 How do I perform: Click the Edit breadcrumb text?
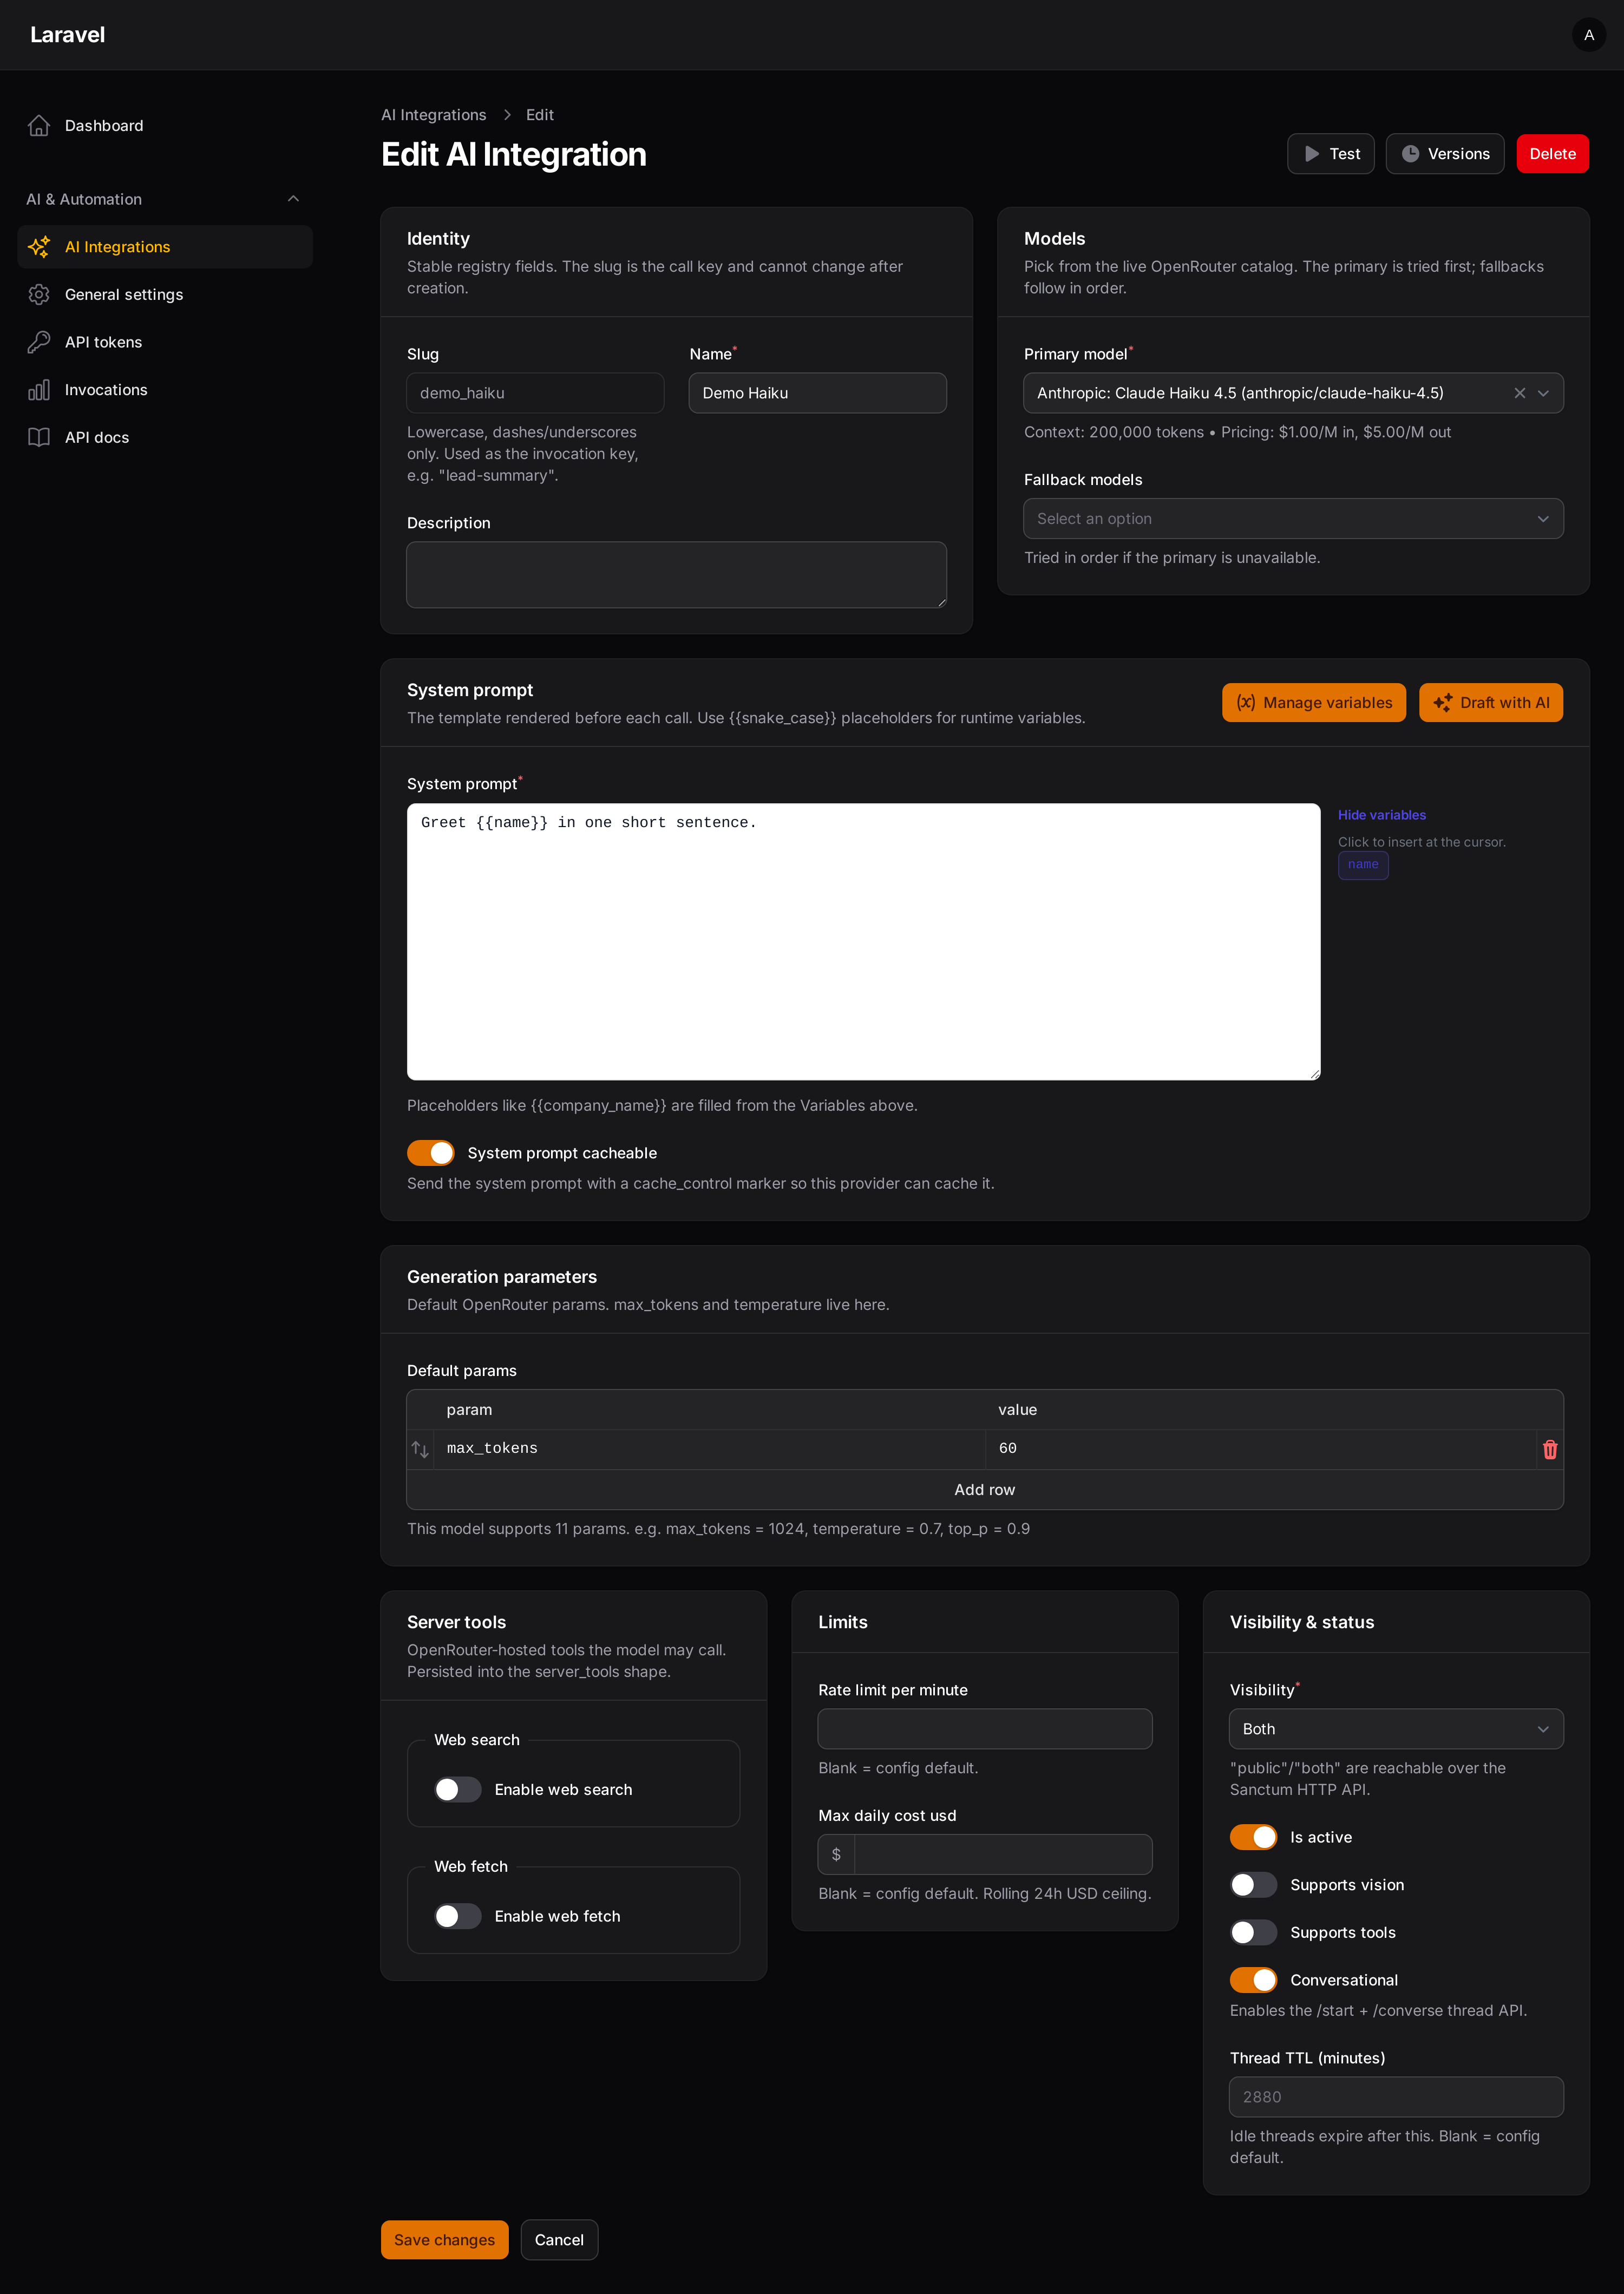tap(540, 115)
